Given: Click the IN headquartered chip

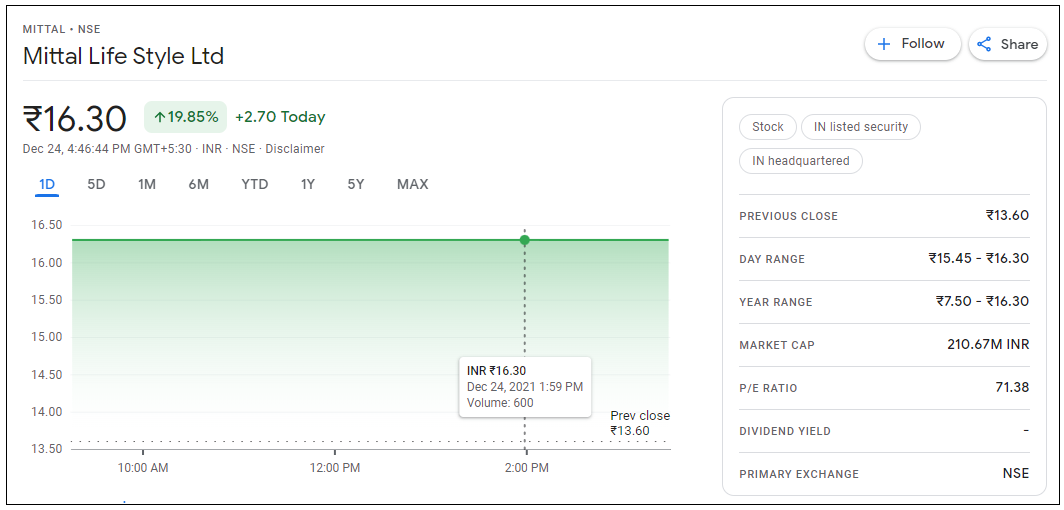Looking at the screenshot, I should [x=801, y=161].
